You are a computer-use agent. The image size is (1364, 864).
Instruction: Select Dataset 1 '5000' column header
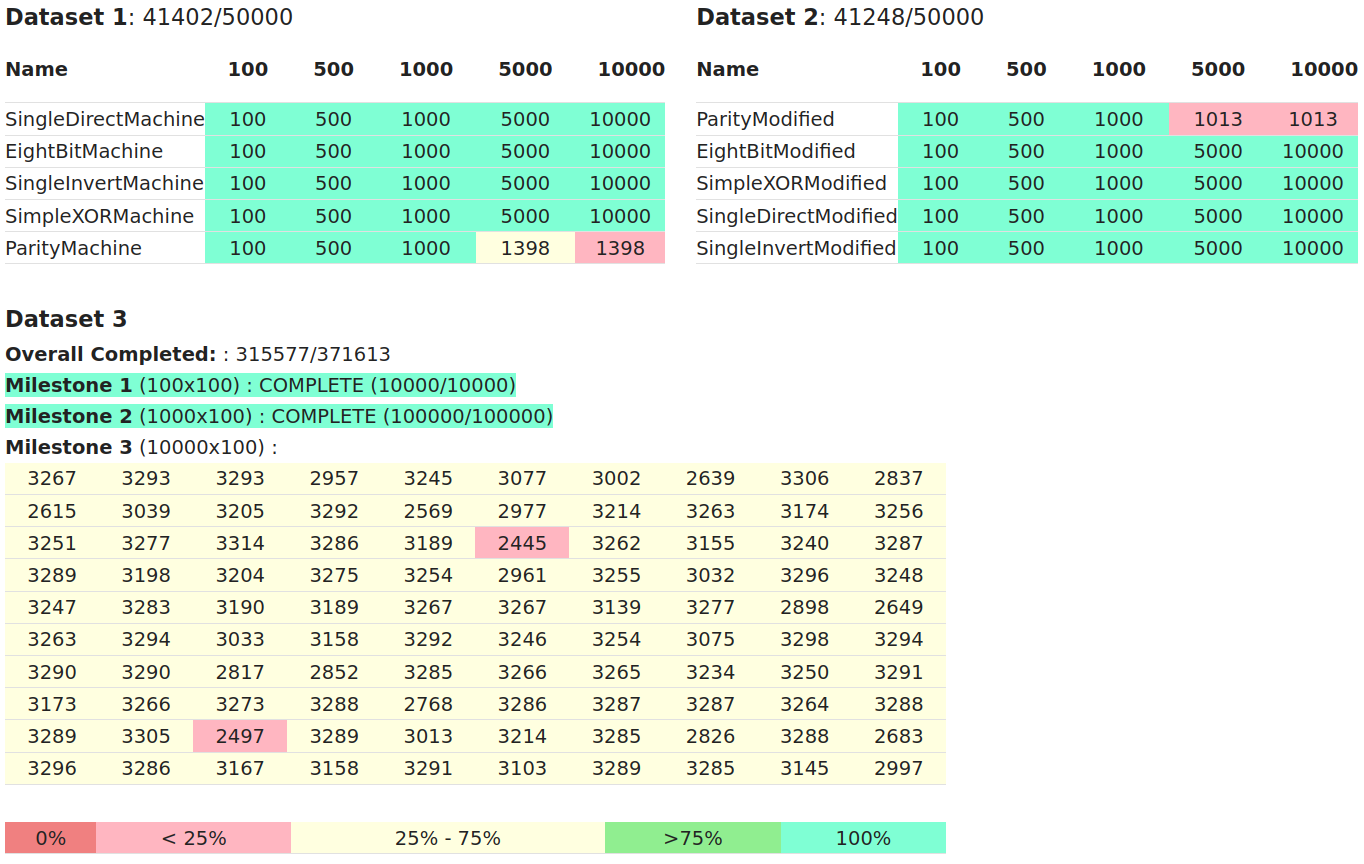(526, 69)
